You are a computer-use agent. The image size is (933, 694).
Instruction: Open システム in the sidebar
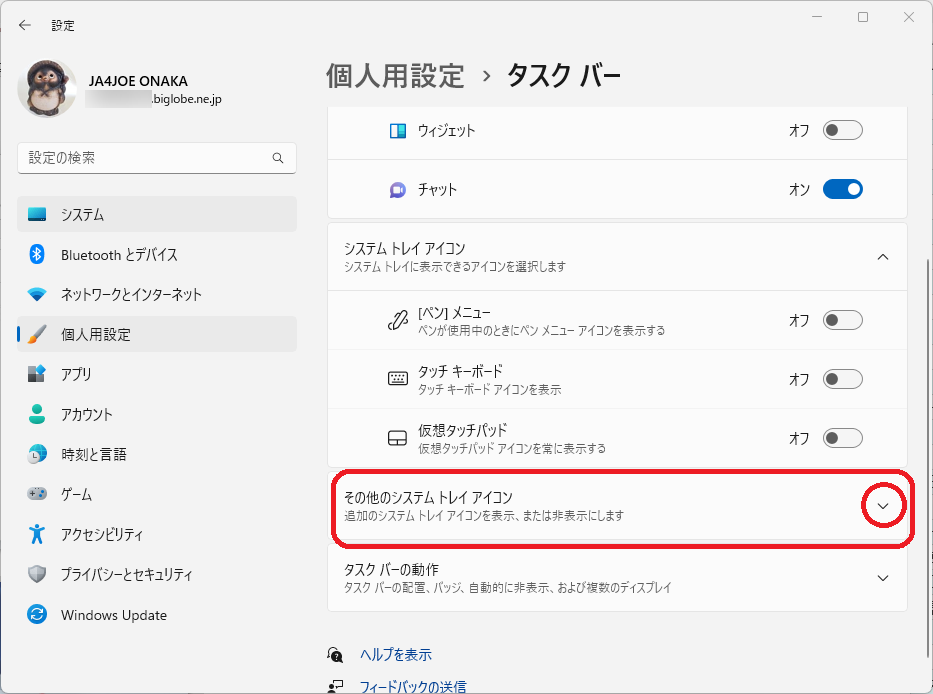[x=157, y=214]
